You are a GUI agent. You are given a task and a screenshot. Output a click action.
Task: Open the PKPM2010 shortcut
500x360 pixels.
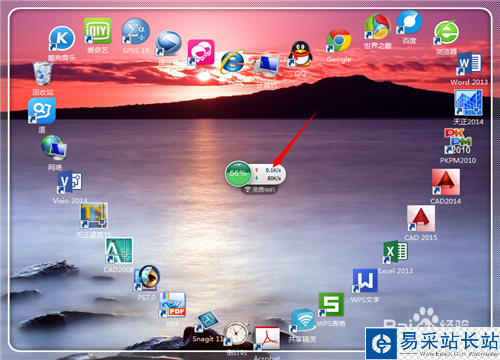[x=458, y=141]
